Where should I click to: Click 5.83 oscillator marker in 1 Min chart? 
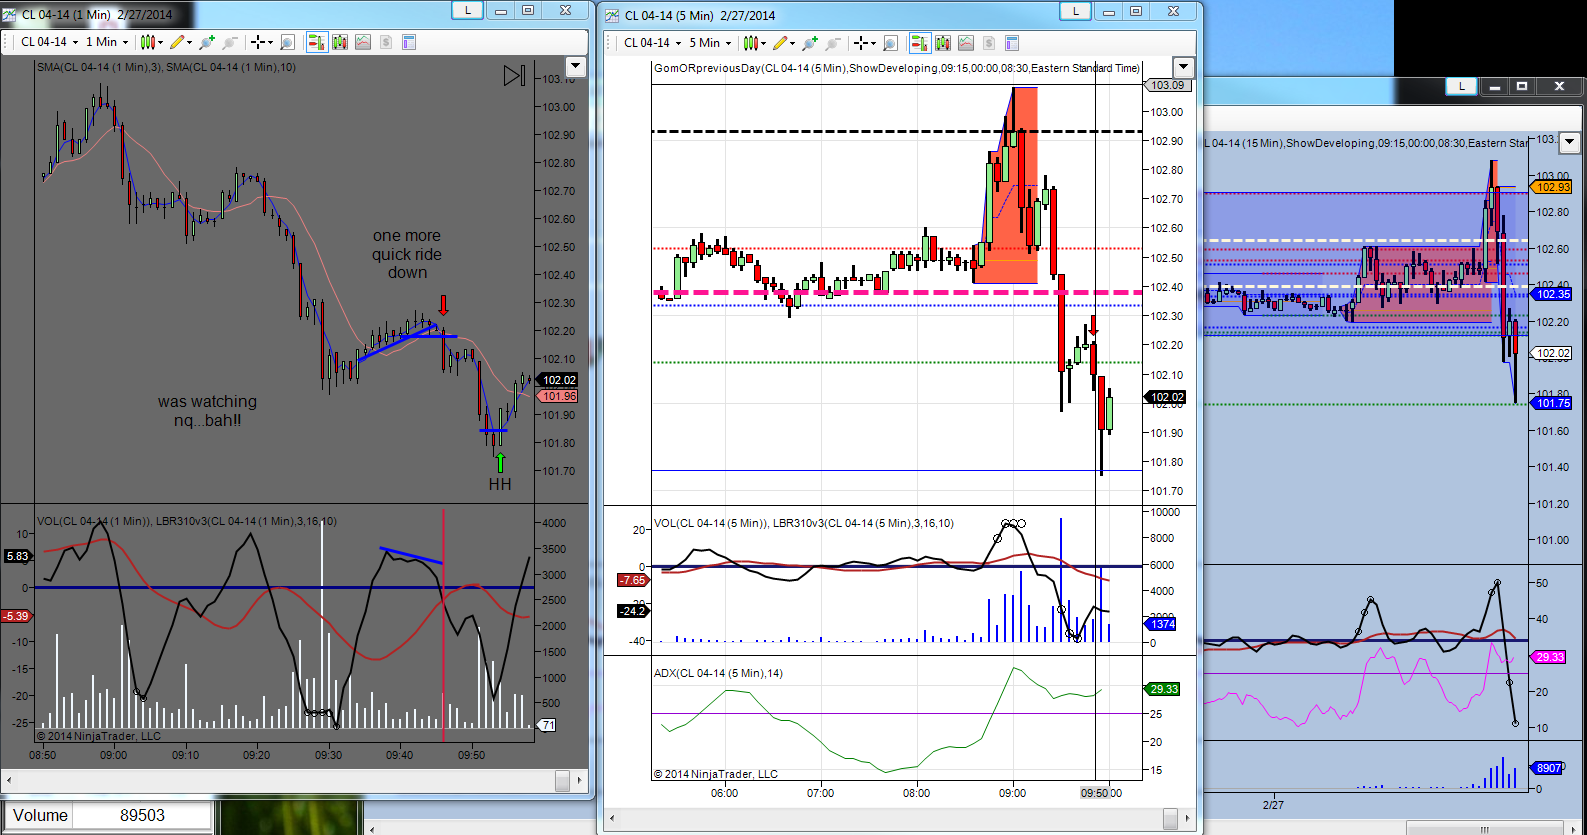(17, 556)
